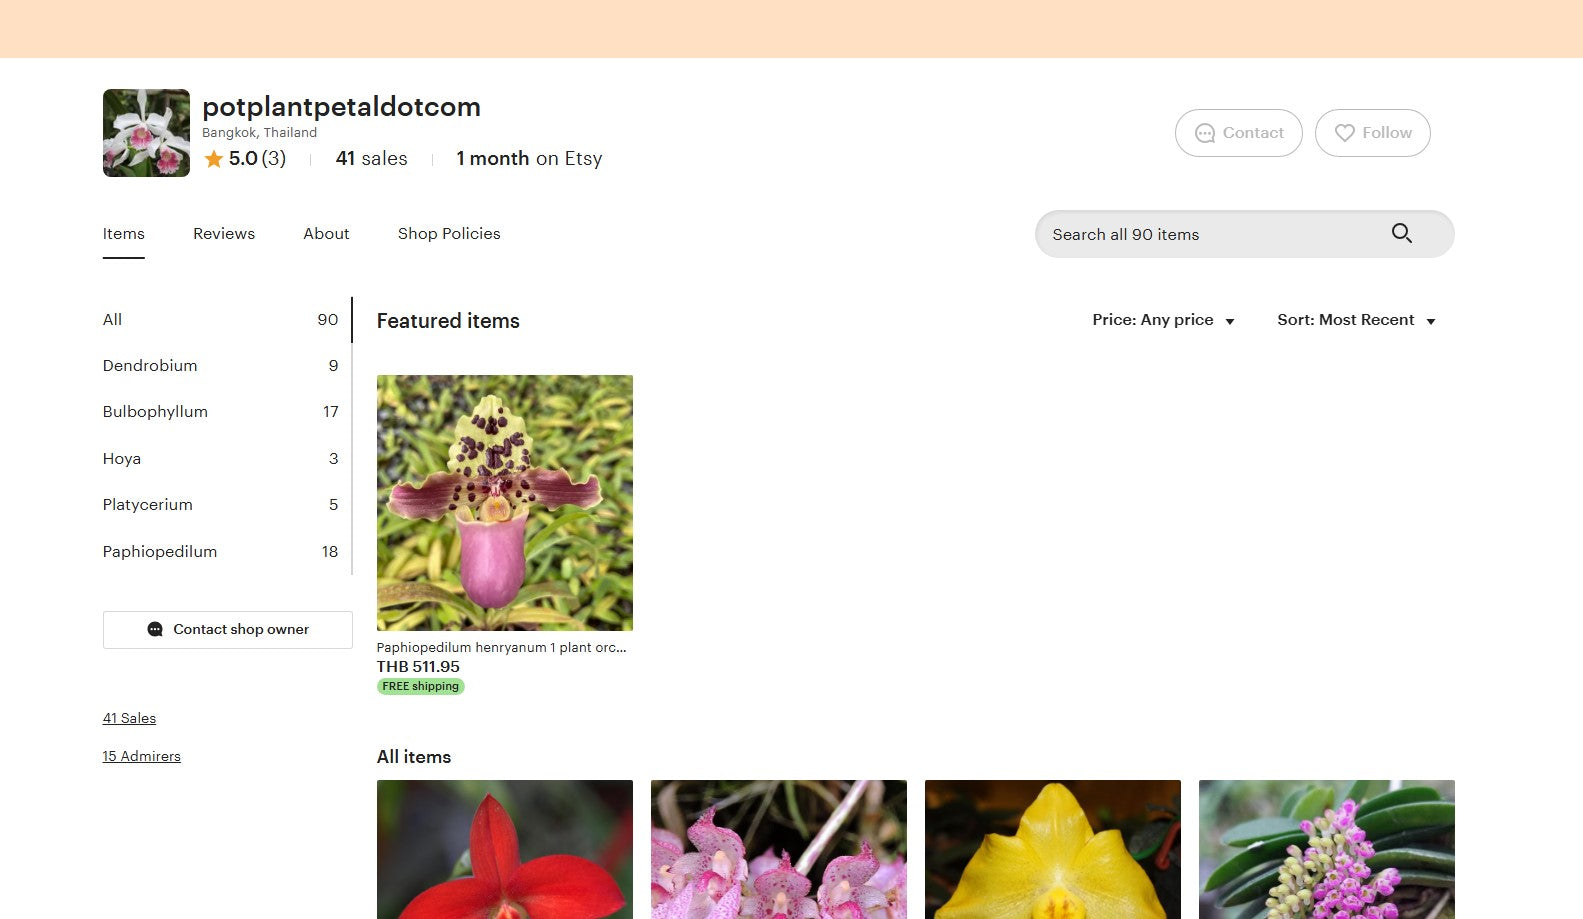The image size is (1583, 919).
Task: Select the Bulbophyllum category
Action: click(221, 412)
